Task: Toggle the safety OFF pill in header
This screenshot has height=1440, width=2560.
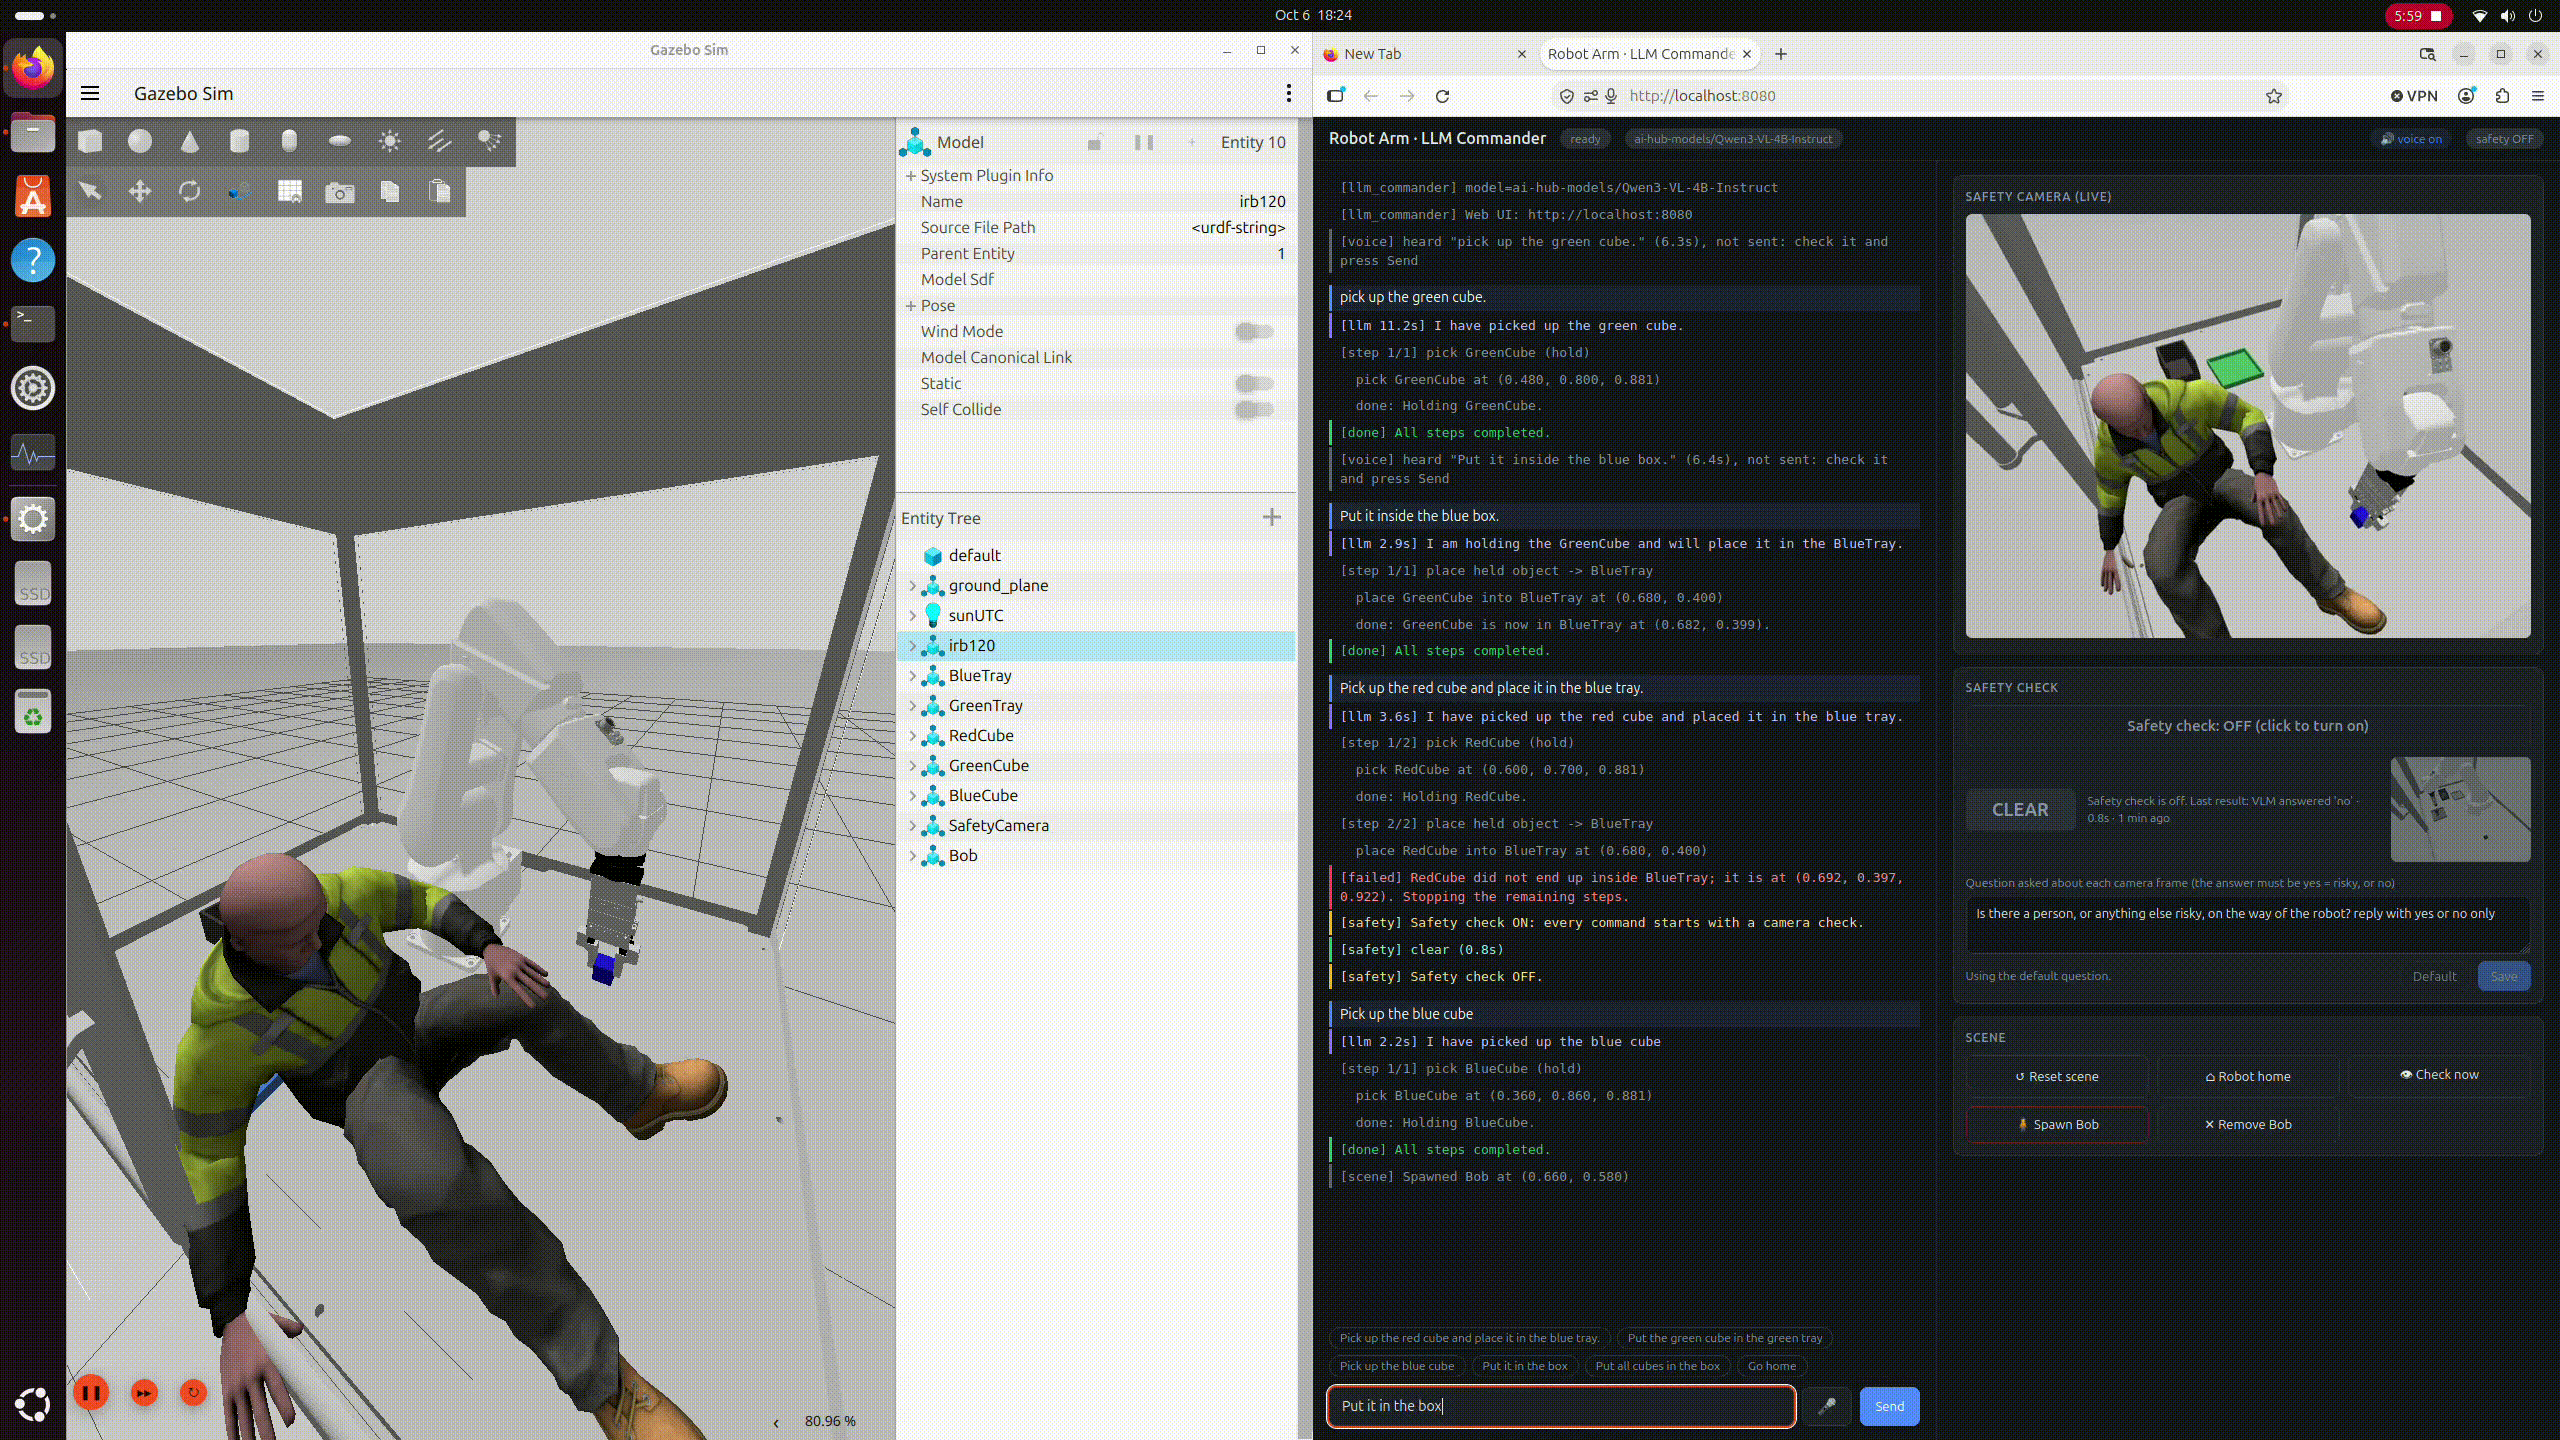Action: (2504, 139)
